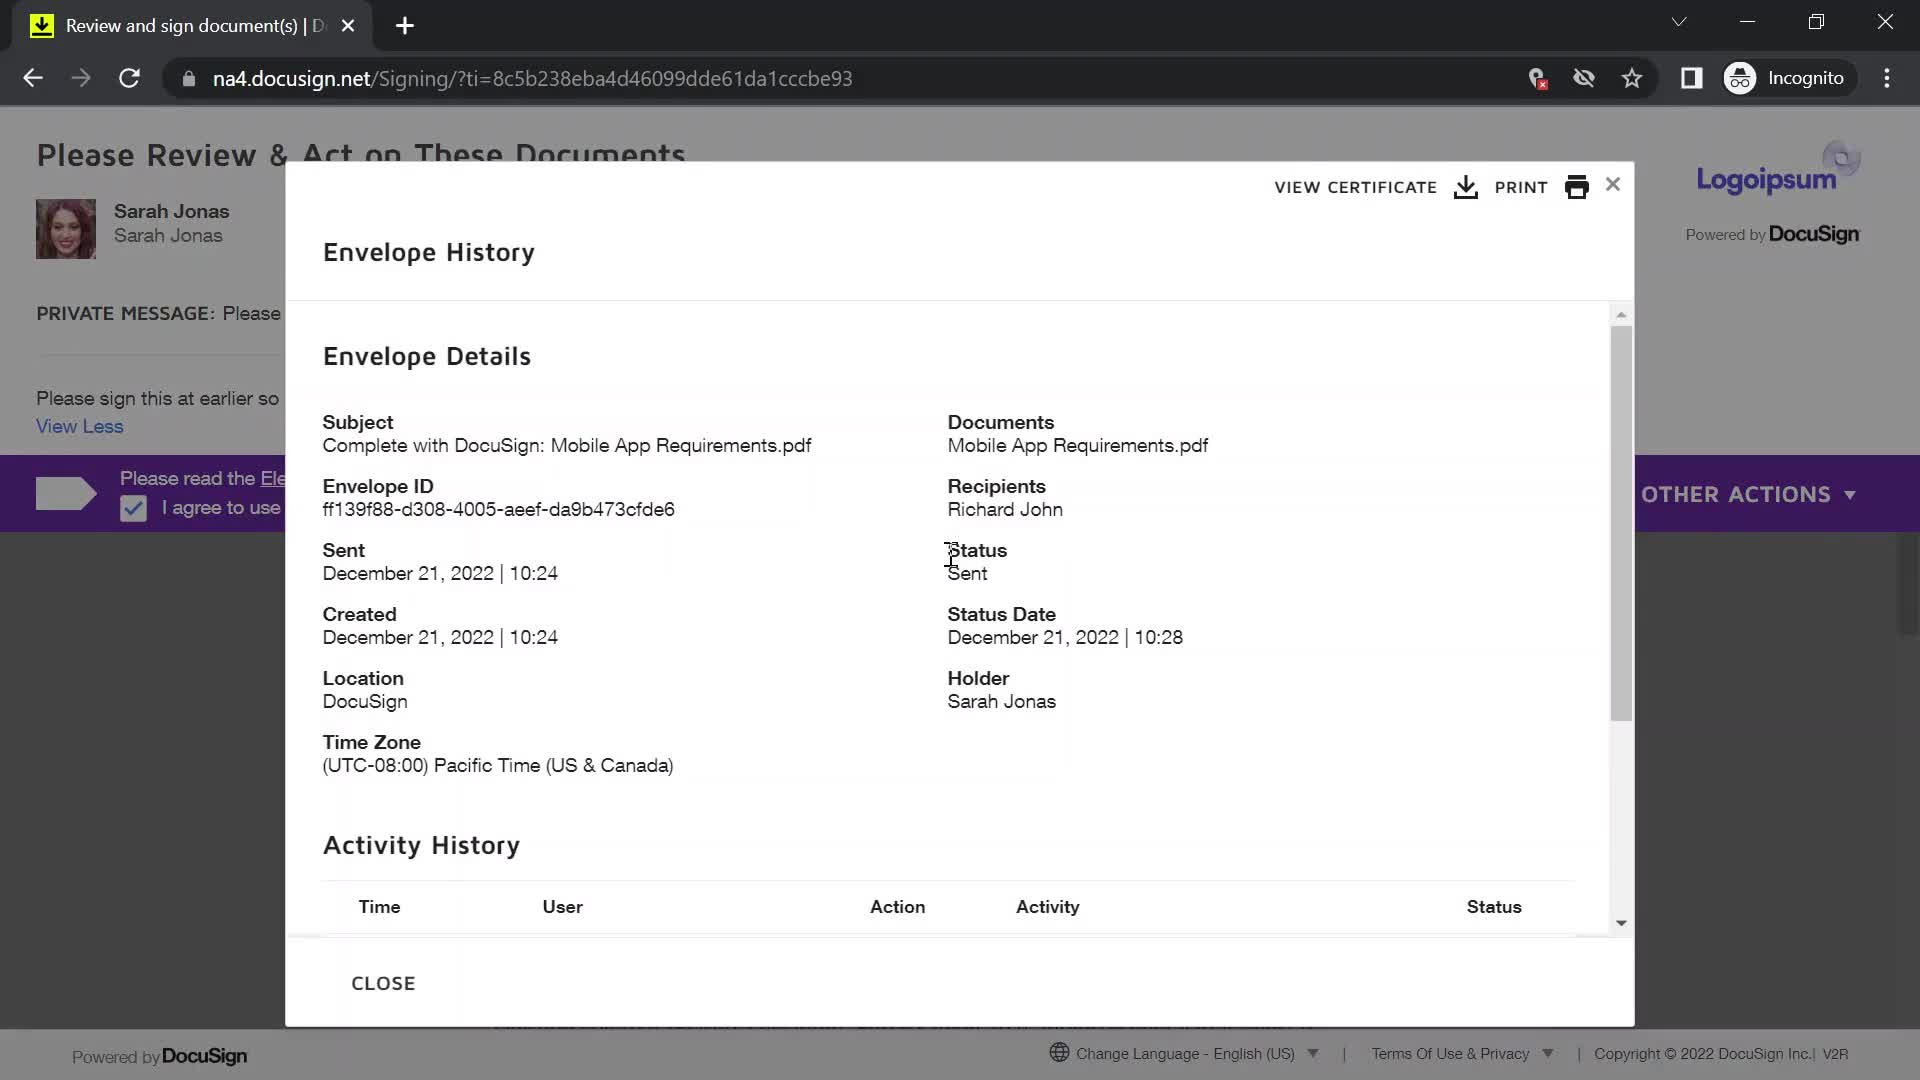Image resolution: width=1920 pixels, height=1080 pixels.
Task: Toggle the 'I agree to use' checkbox
Action: [x=133, y=509]
